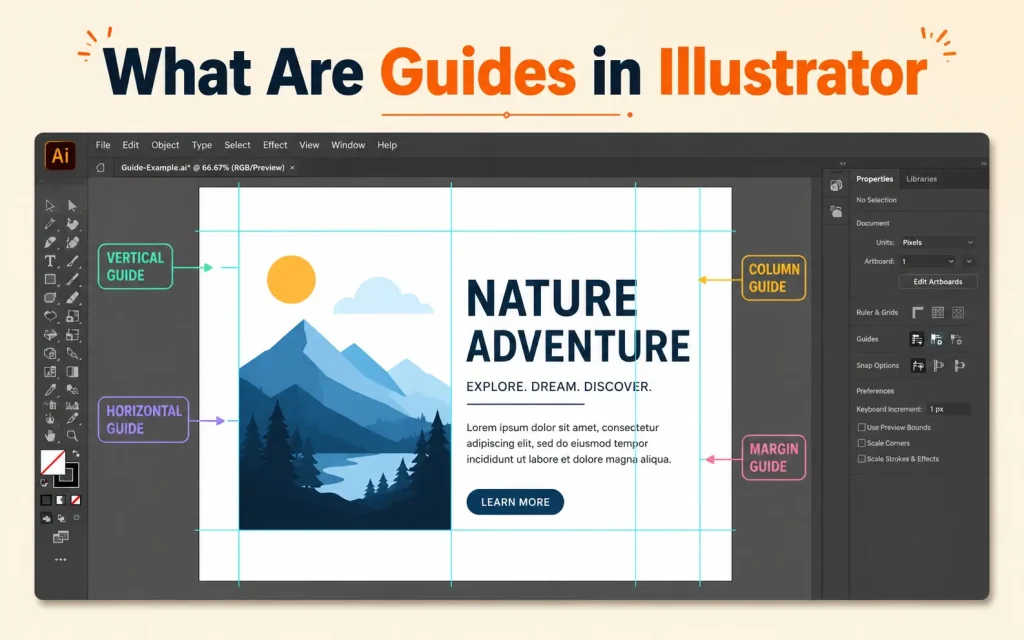Viewport: 1024px width, 640px height.
Task: Collapse the Properties panel double-arrow
Action: 984,163
